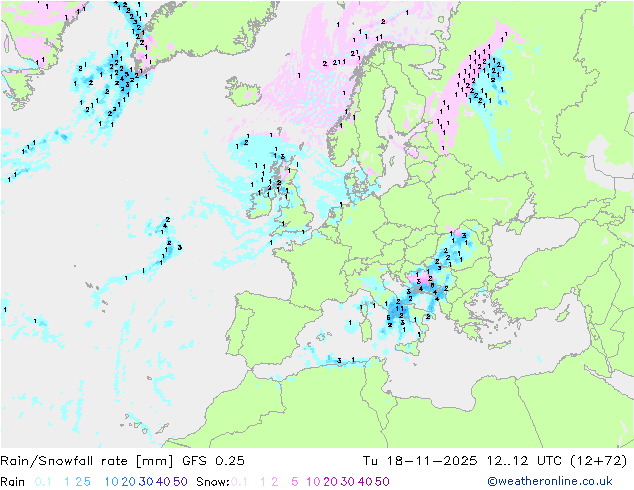Select the date text '18-11-2025'
The height and width of the screenshot is (490, 634).
(432, 461)
